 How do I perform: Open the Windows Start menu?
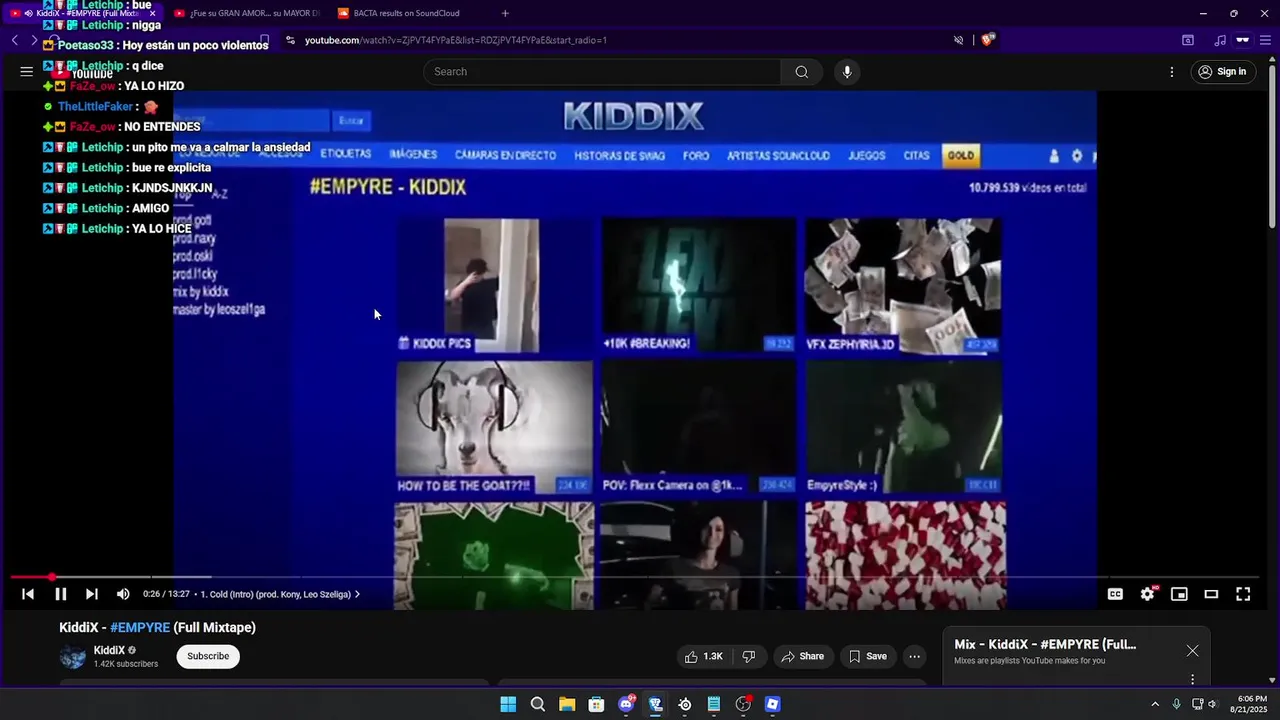508,704
